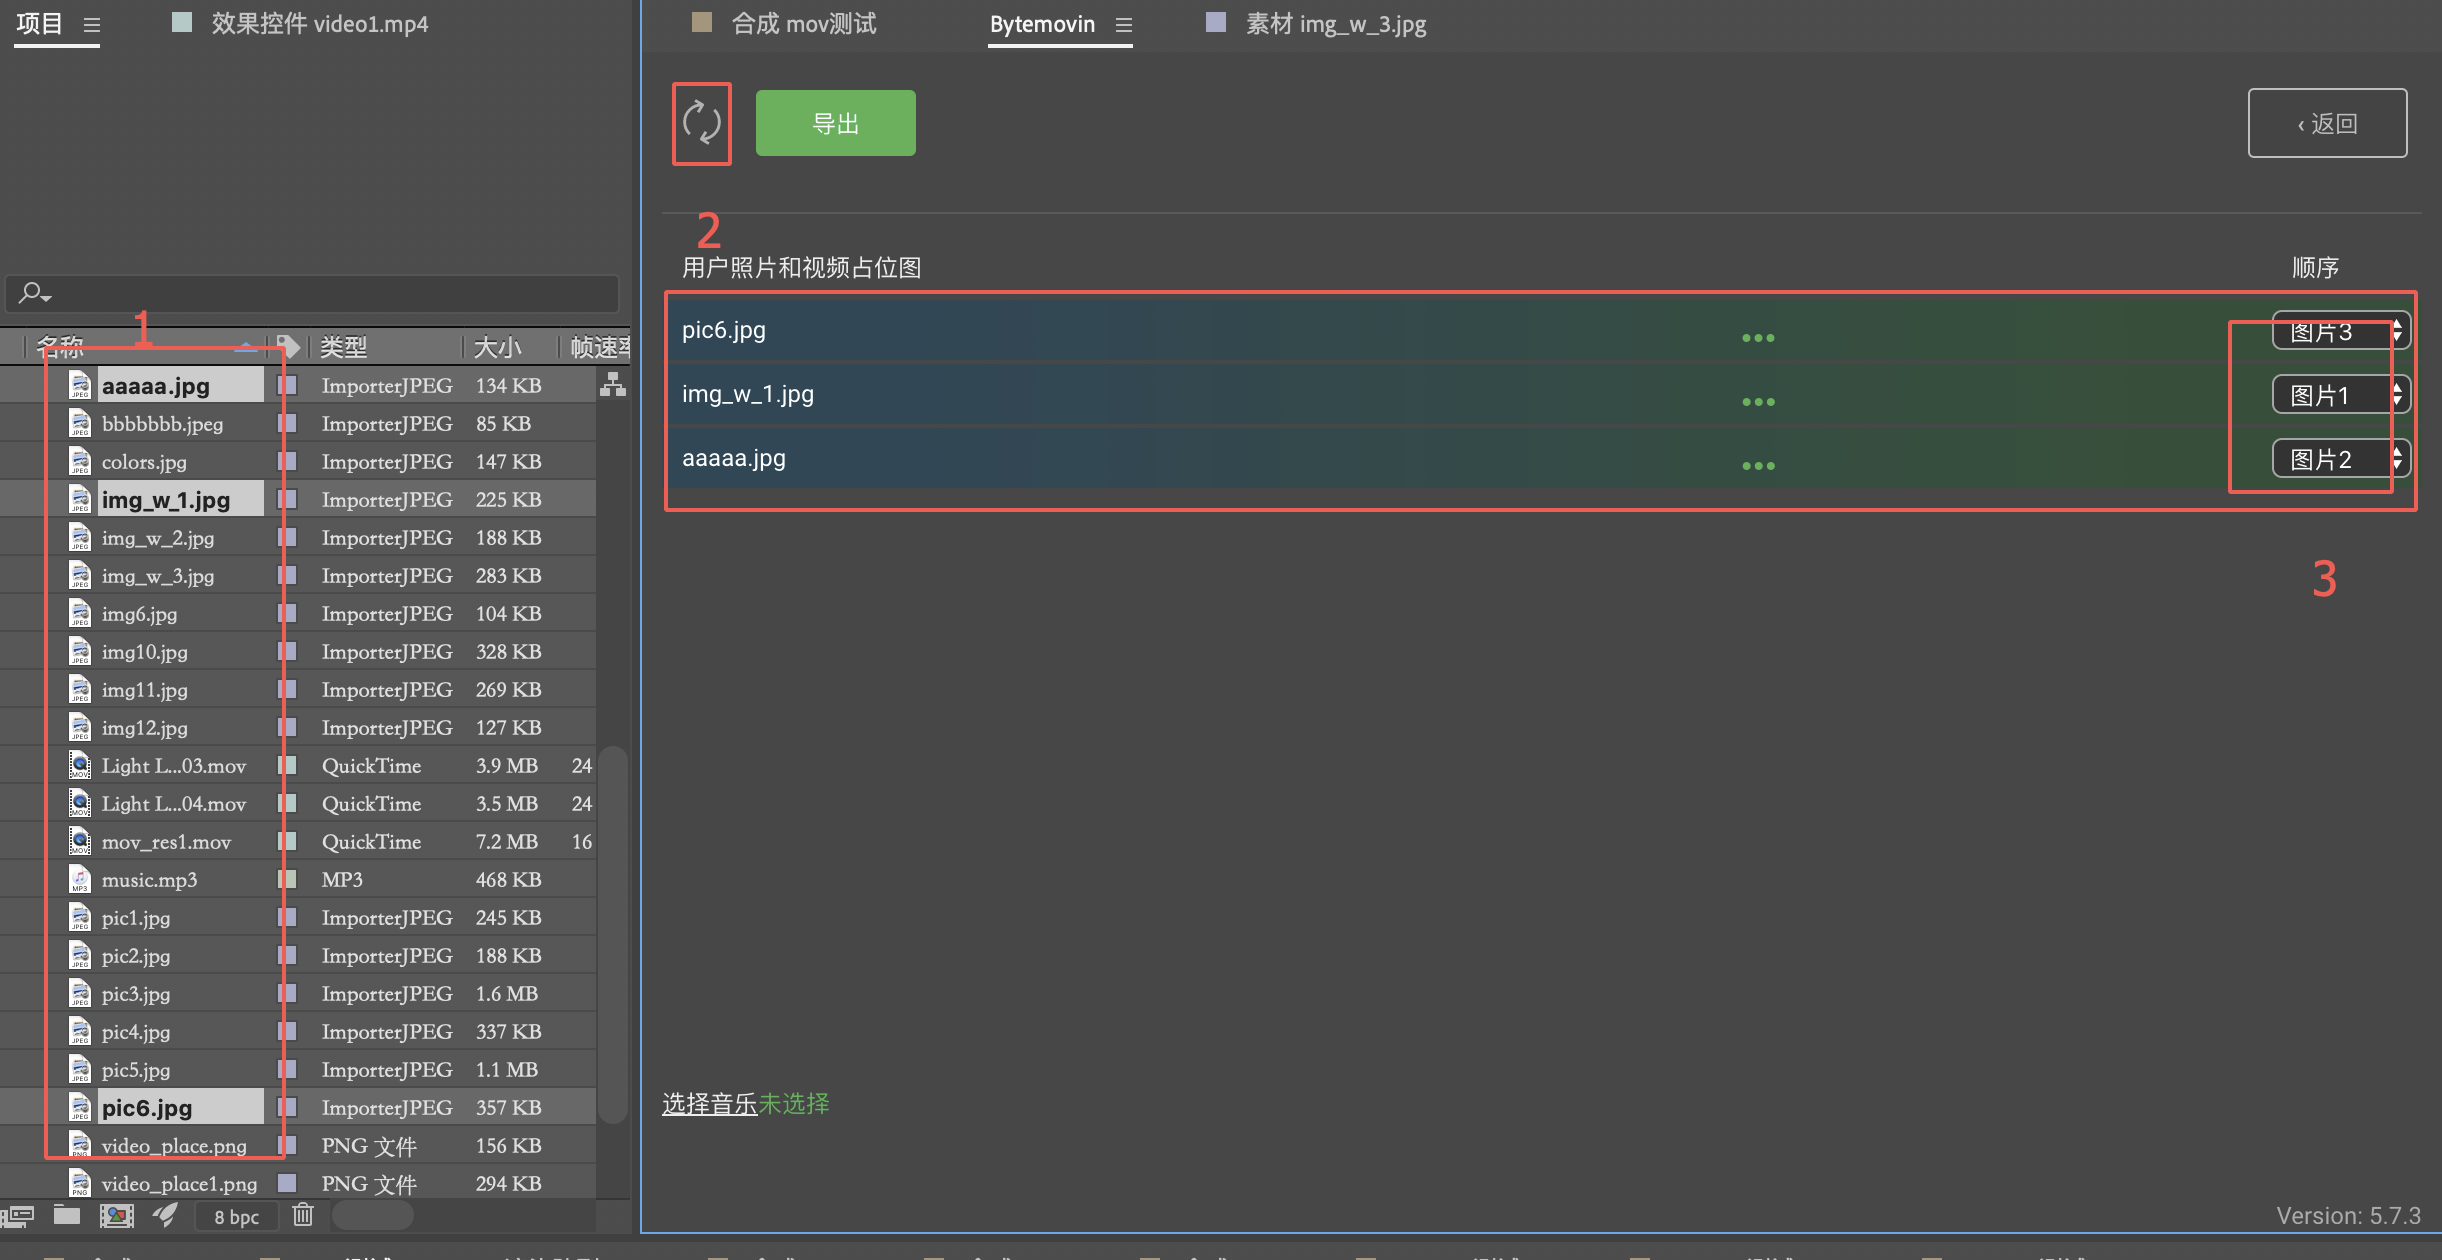The width and height of the screenshot is (2442, 1260).
Task: Click the JPEG file icon for pic4.jpg
Action: (80, 1031)
